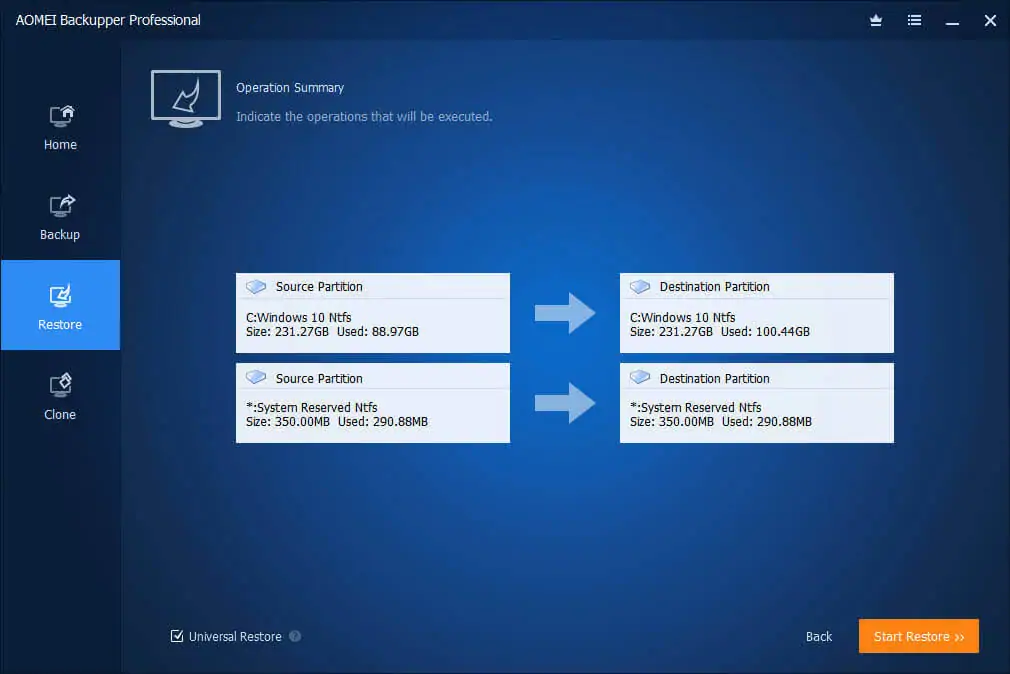Image resolution: width=1010 pixels, height=674 pixels.
Task: Click 'Indicate the operations that will be executed.' text
Action: click(364, 117)
